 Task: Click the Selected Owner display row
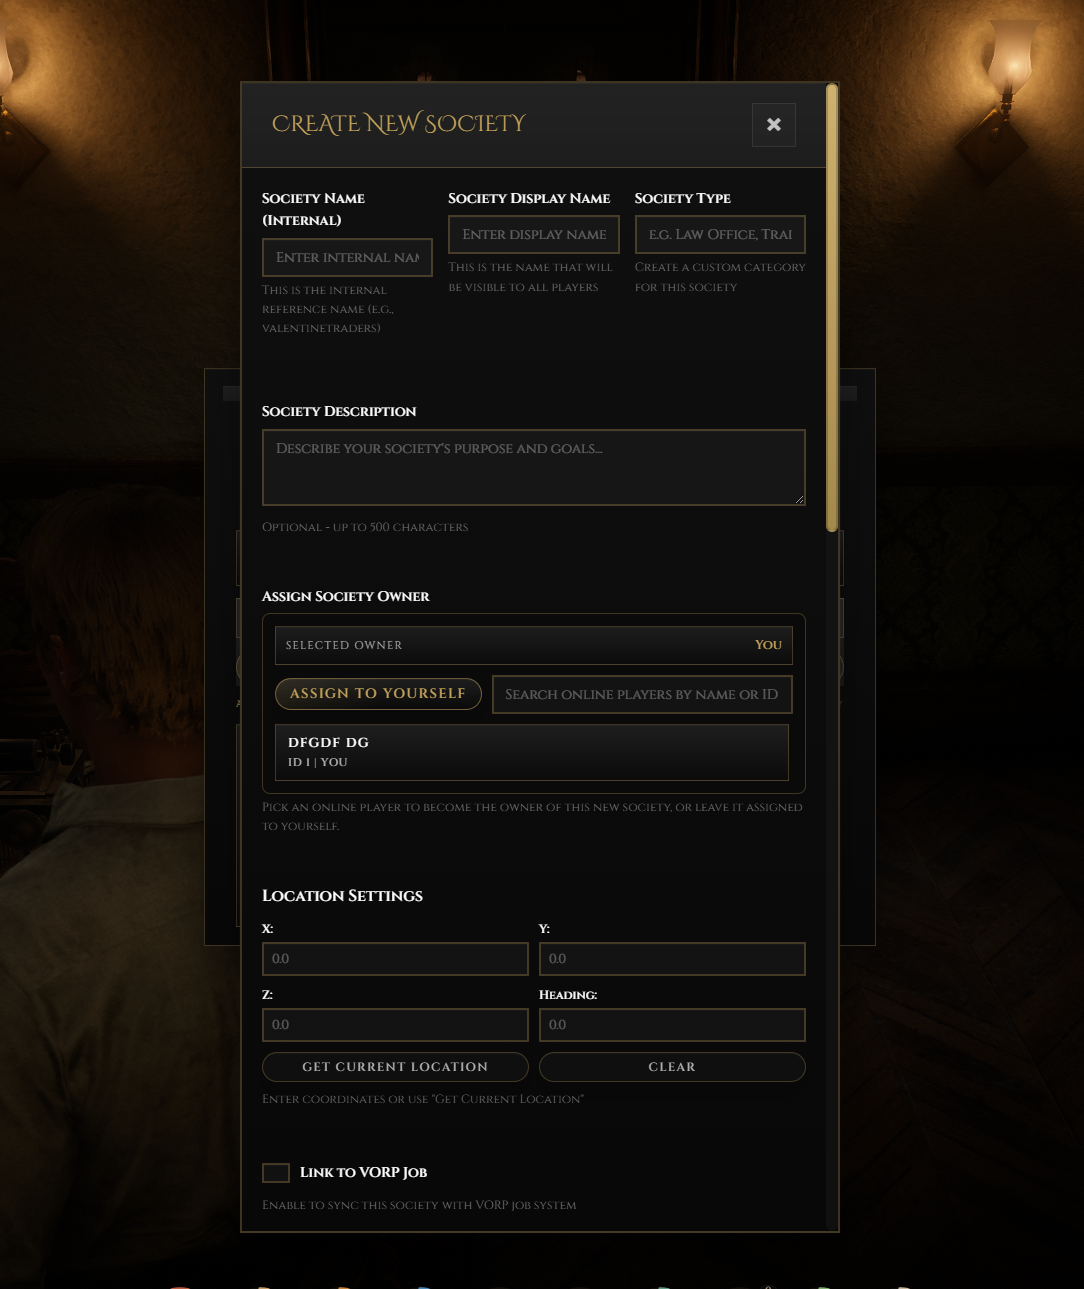[x=534, y=645]
